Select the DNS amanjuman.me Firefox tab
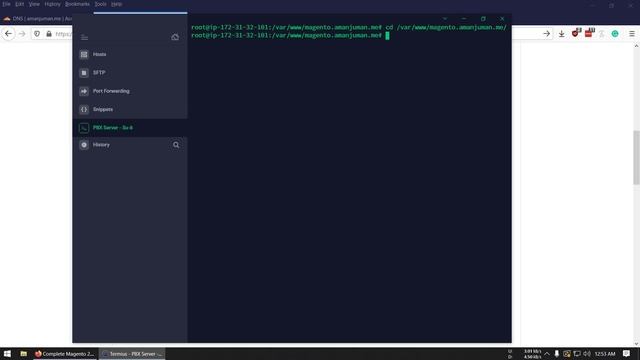 pyautogui.click(x=37, y=19)
